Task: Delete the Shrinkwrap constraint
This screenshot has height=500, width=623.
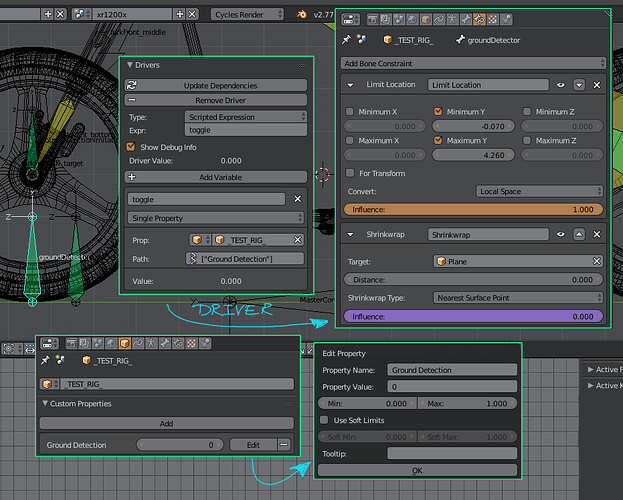Action: click(597, 234)
